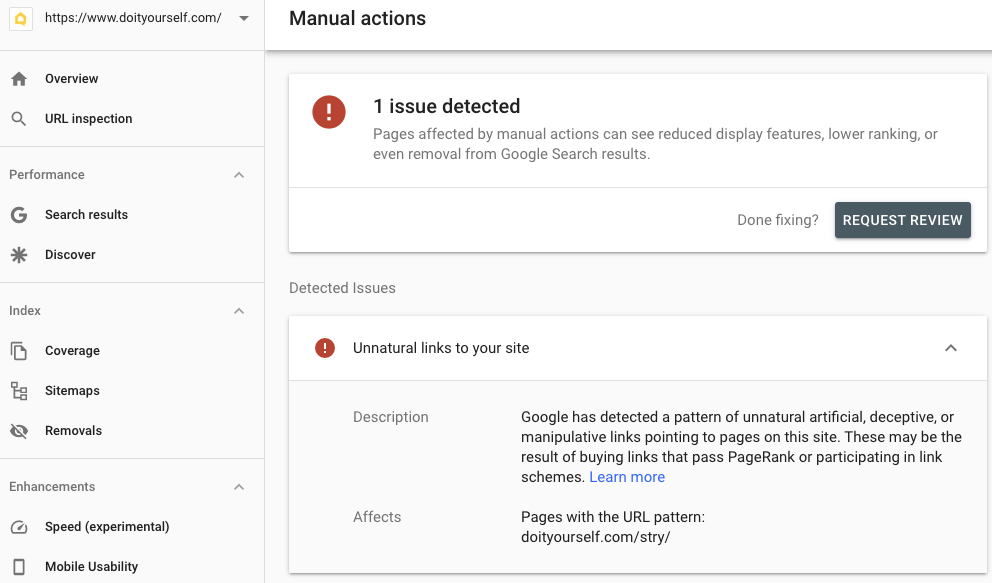Viewport: 992px width, 583px height.
Task: Click the Done fixing? text
Action: click(778, 220)
